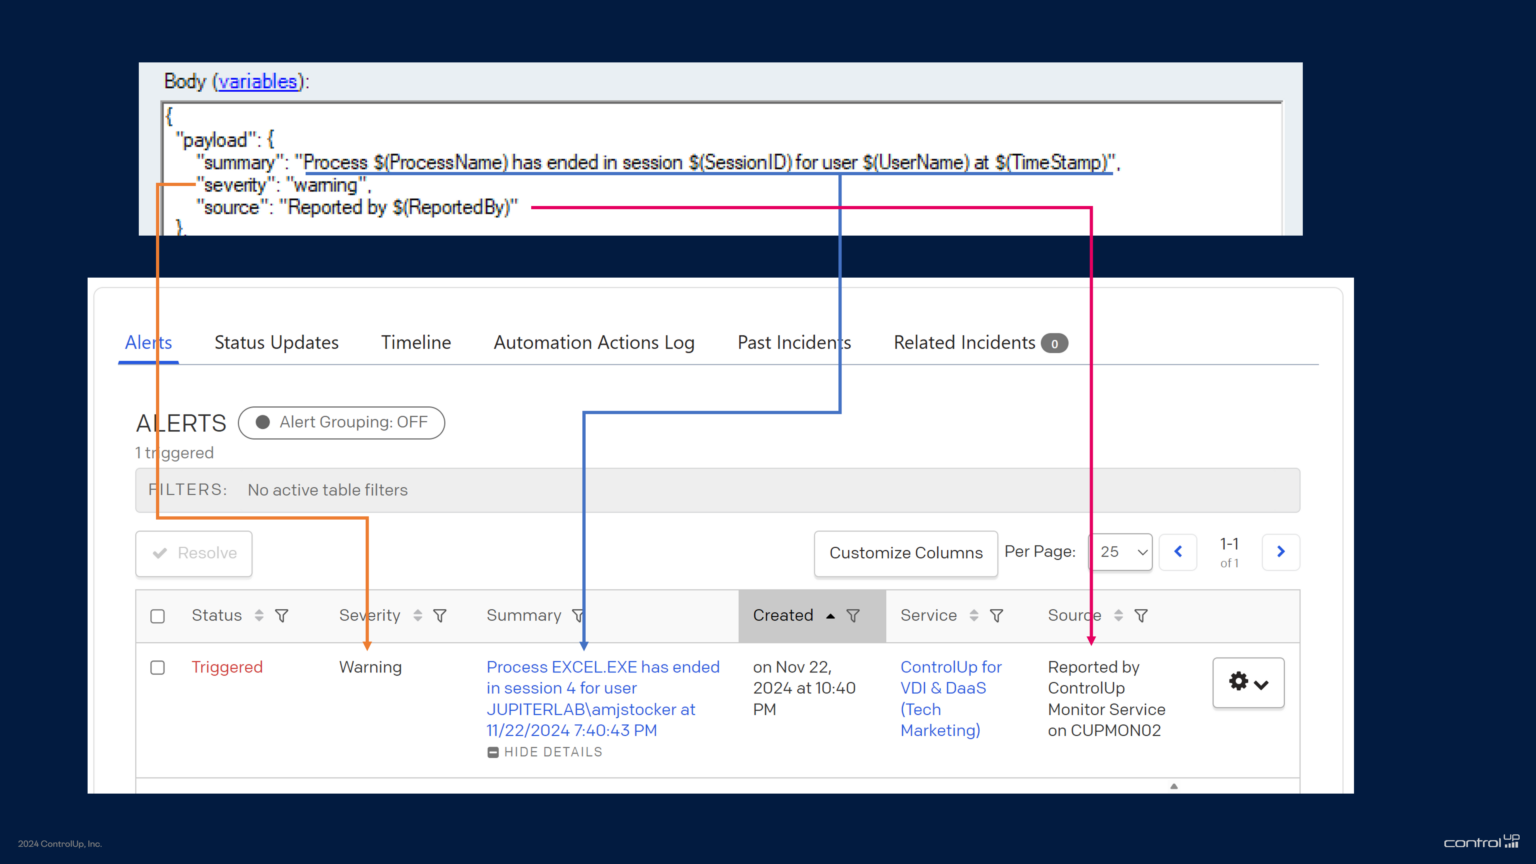Open the Service column filter
The width and height of the screenshot is (1536, 864).
[x=997, y=616]
